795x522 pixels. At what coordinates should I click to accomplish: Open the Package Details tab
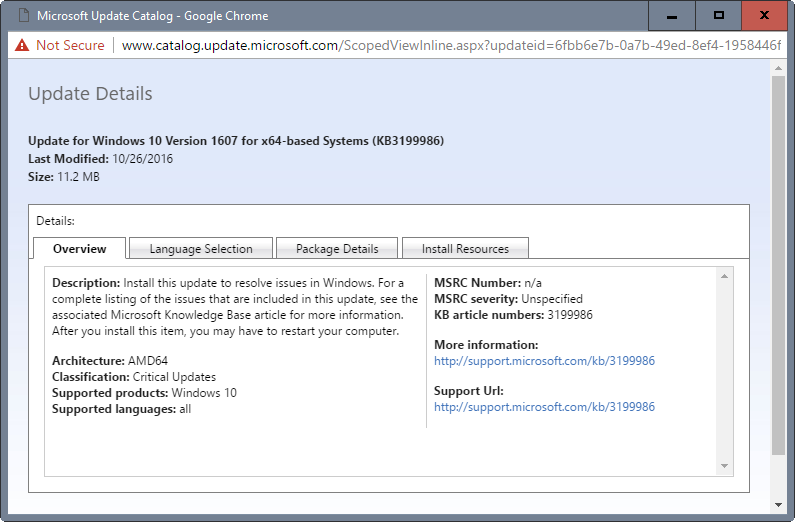(337, 249)
